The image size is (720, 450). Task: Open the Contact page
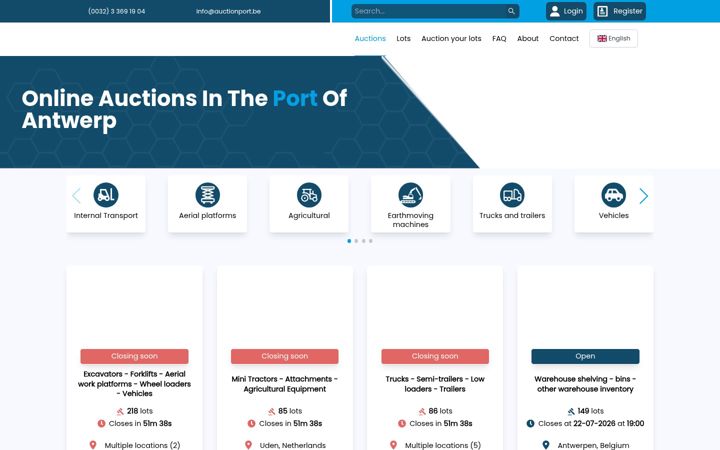coord(564,39)
